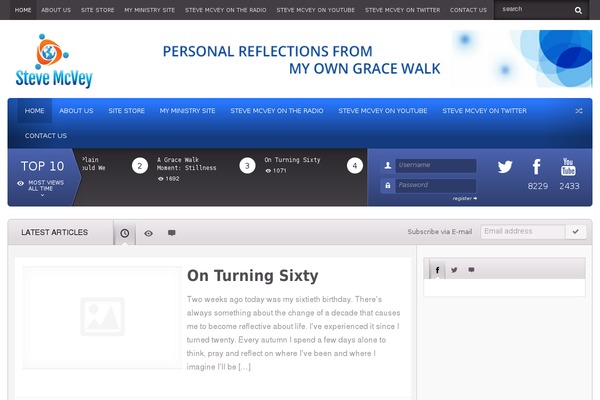
Task: Select number 3 in Top 10 carousel
Action: 247,166
